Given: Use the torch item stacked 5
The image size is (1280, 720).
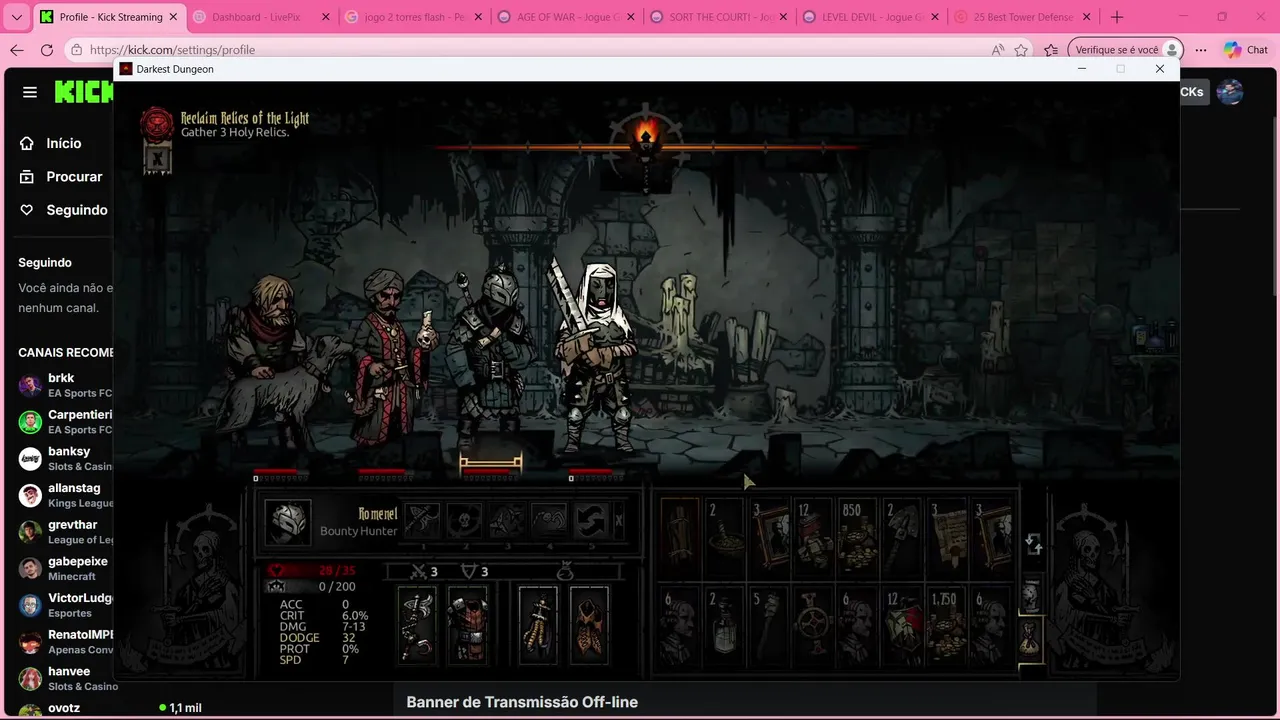Looking at the screenshot, I should coord(770,627).
